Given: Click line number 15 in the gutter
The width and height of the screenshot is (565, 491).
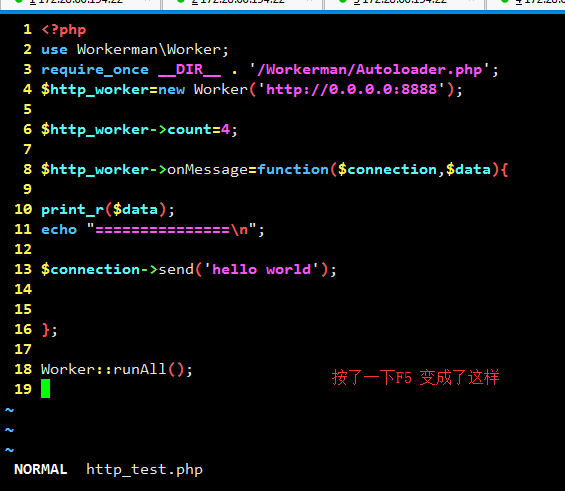Looking at the screenshot, I should (23, 309).
